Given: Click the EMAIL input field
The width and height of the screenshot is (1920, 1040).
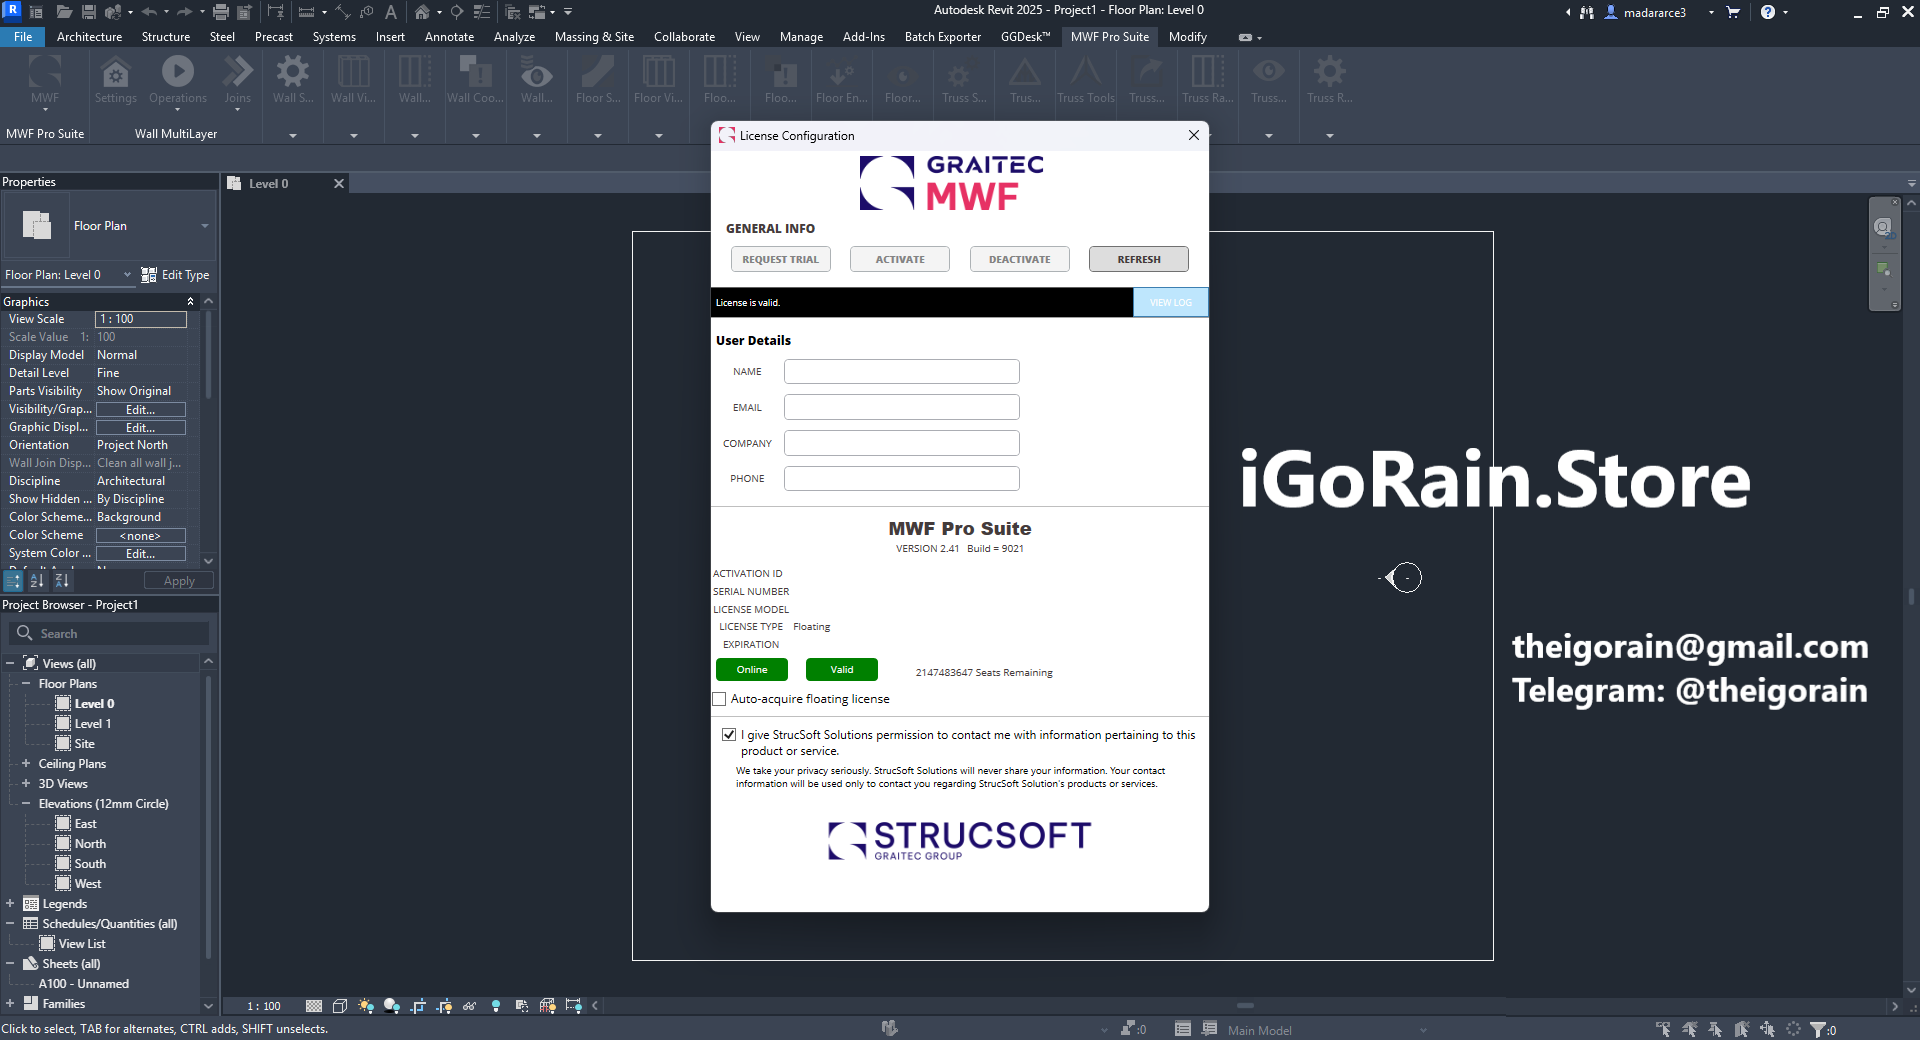Looking at the screenshot, I should click(x=901, y=407).
